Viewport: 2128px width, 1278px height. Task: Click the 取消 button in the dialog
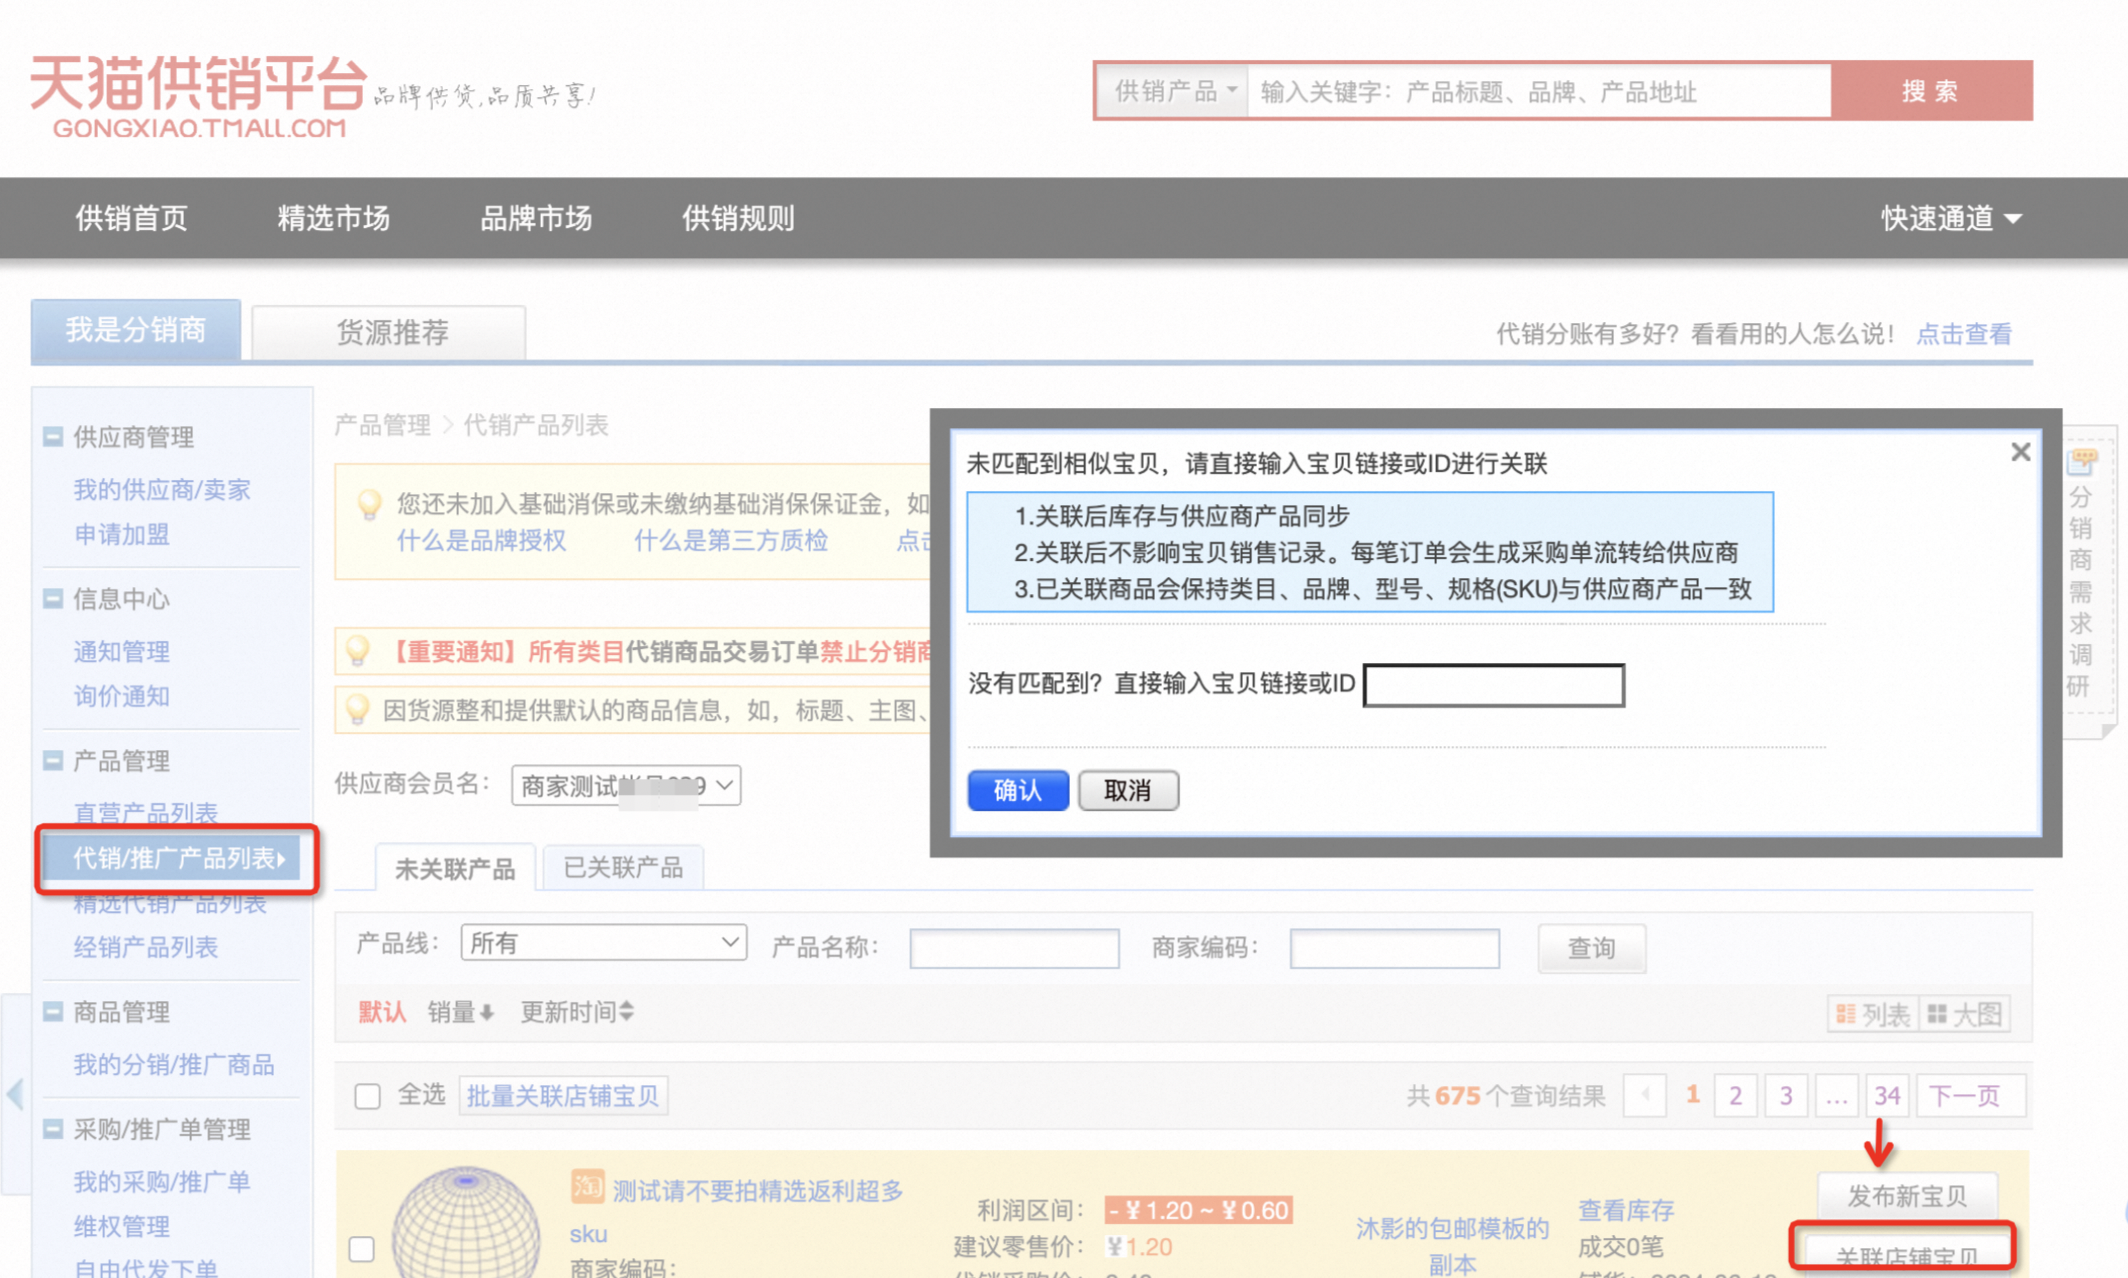tap(1128, 790)
